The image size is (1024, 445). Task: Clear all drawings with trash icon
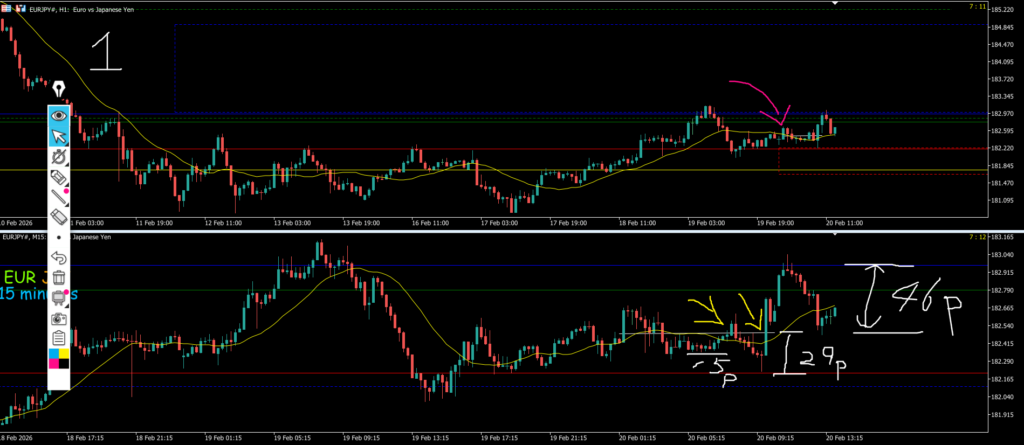(x=59, y=278)
